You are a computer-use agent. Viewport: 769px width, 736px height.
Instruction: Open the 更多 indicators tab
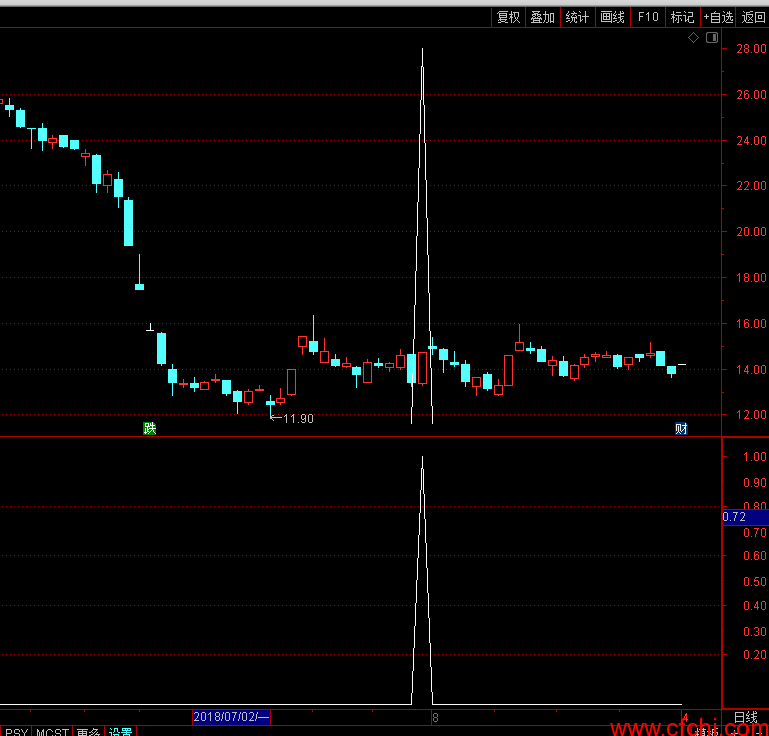(x=89, y=732)
